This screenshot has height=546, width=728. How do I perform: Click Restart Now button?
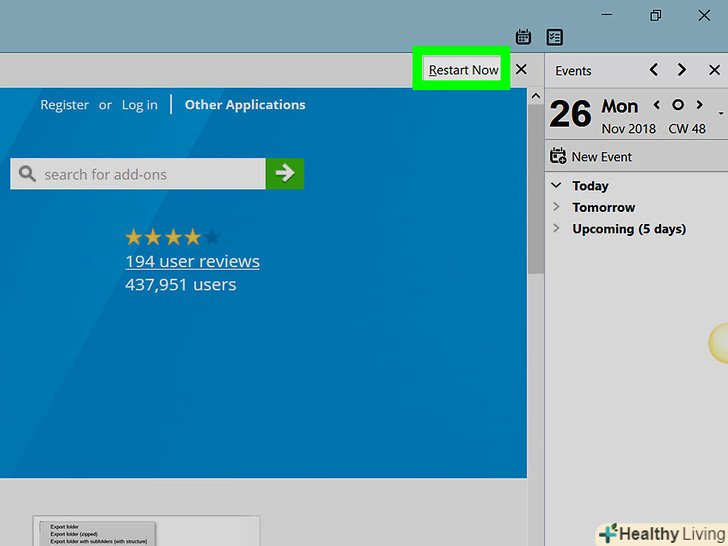(463, 70)
